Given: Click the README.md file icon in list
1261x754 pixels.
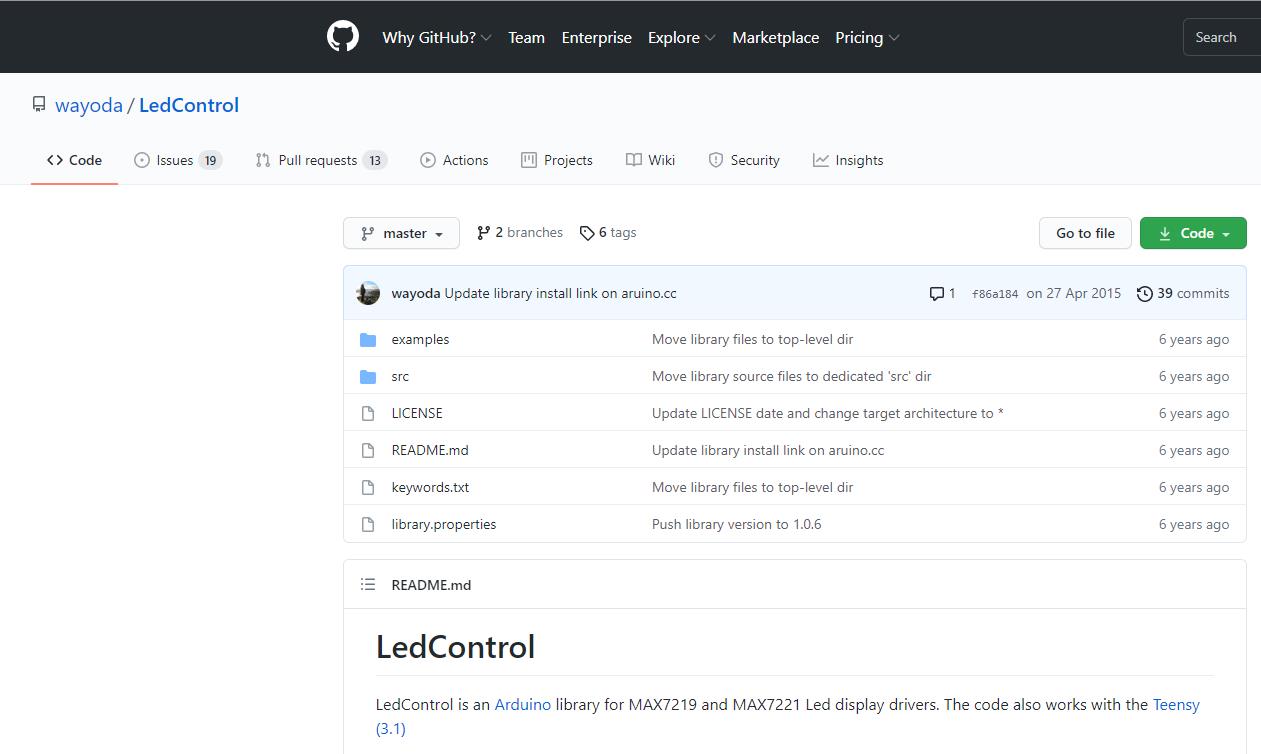Looking at the screenshot, I should pyautogui.click(x=368, y=450).
